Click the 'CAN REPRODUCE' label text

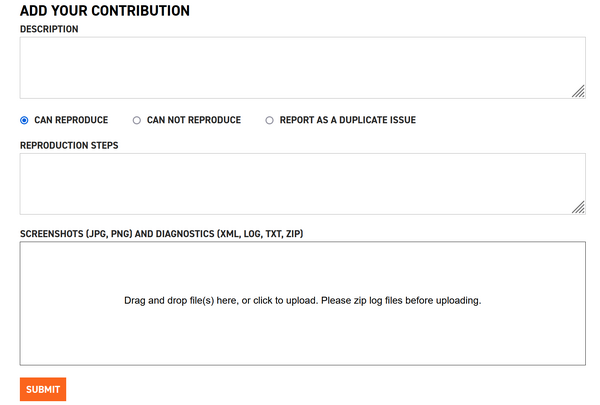click(71, 120)
